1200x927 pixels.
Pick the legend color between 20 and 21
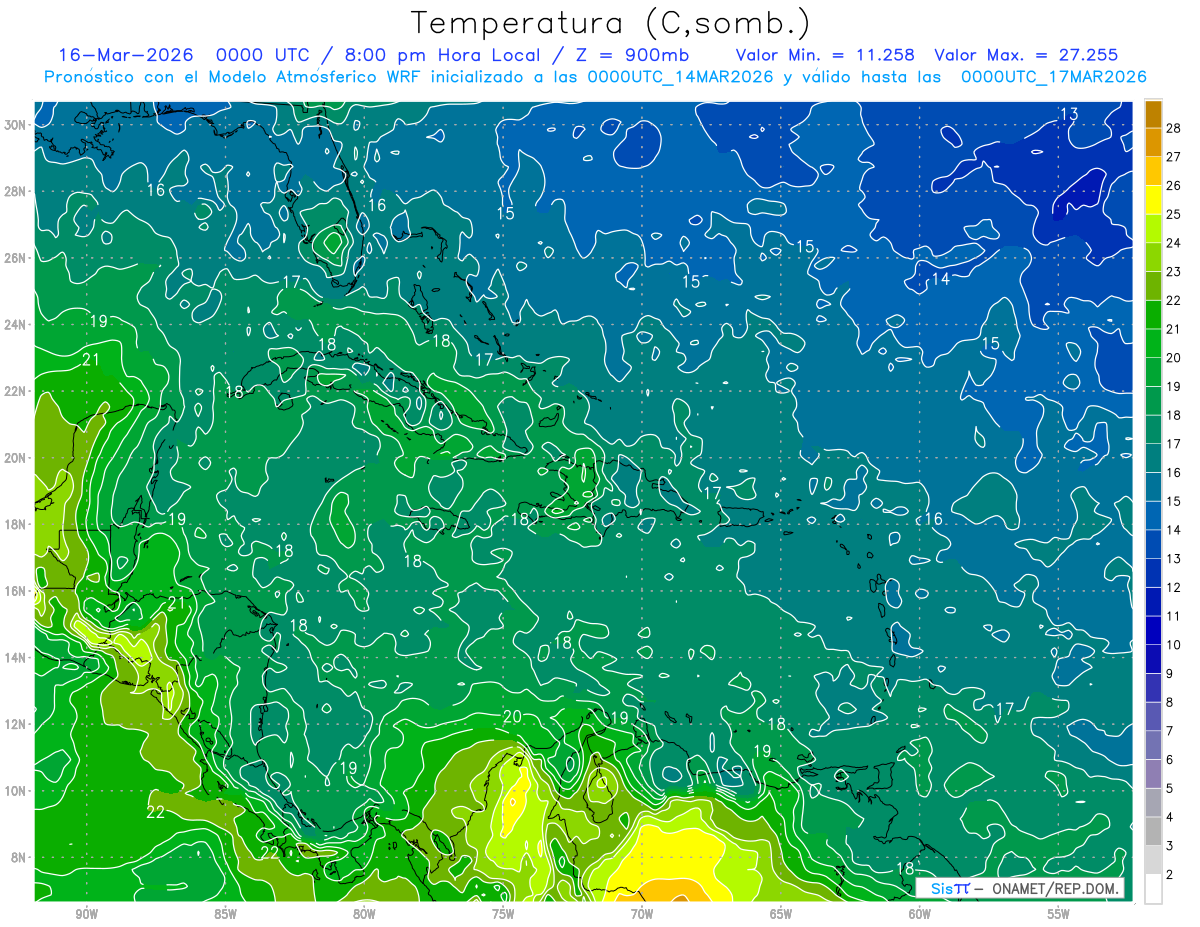click(1153, 343)
